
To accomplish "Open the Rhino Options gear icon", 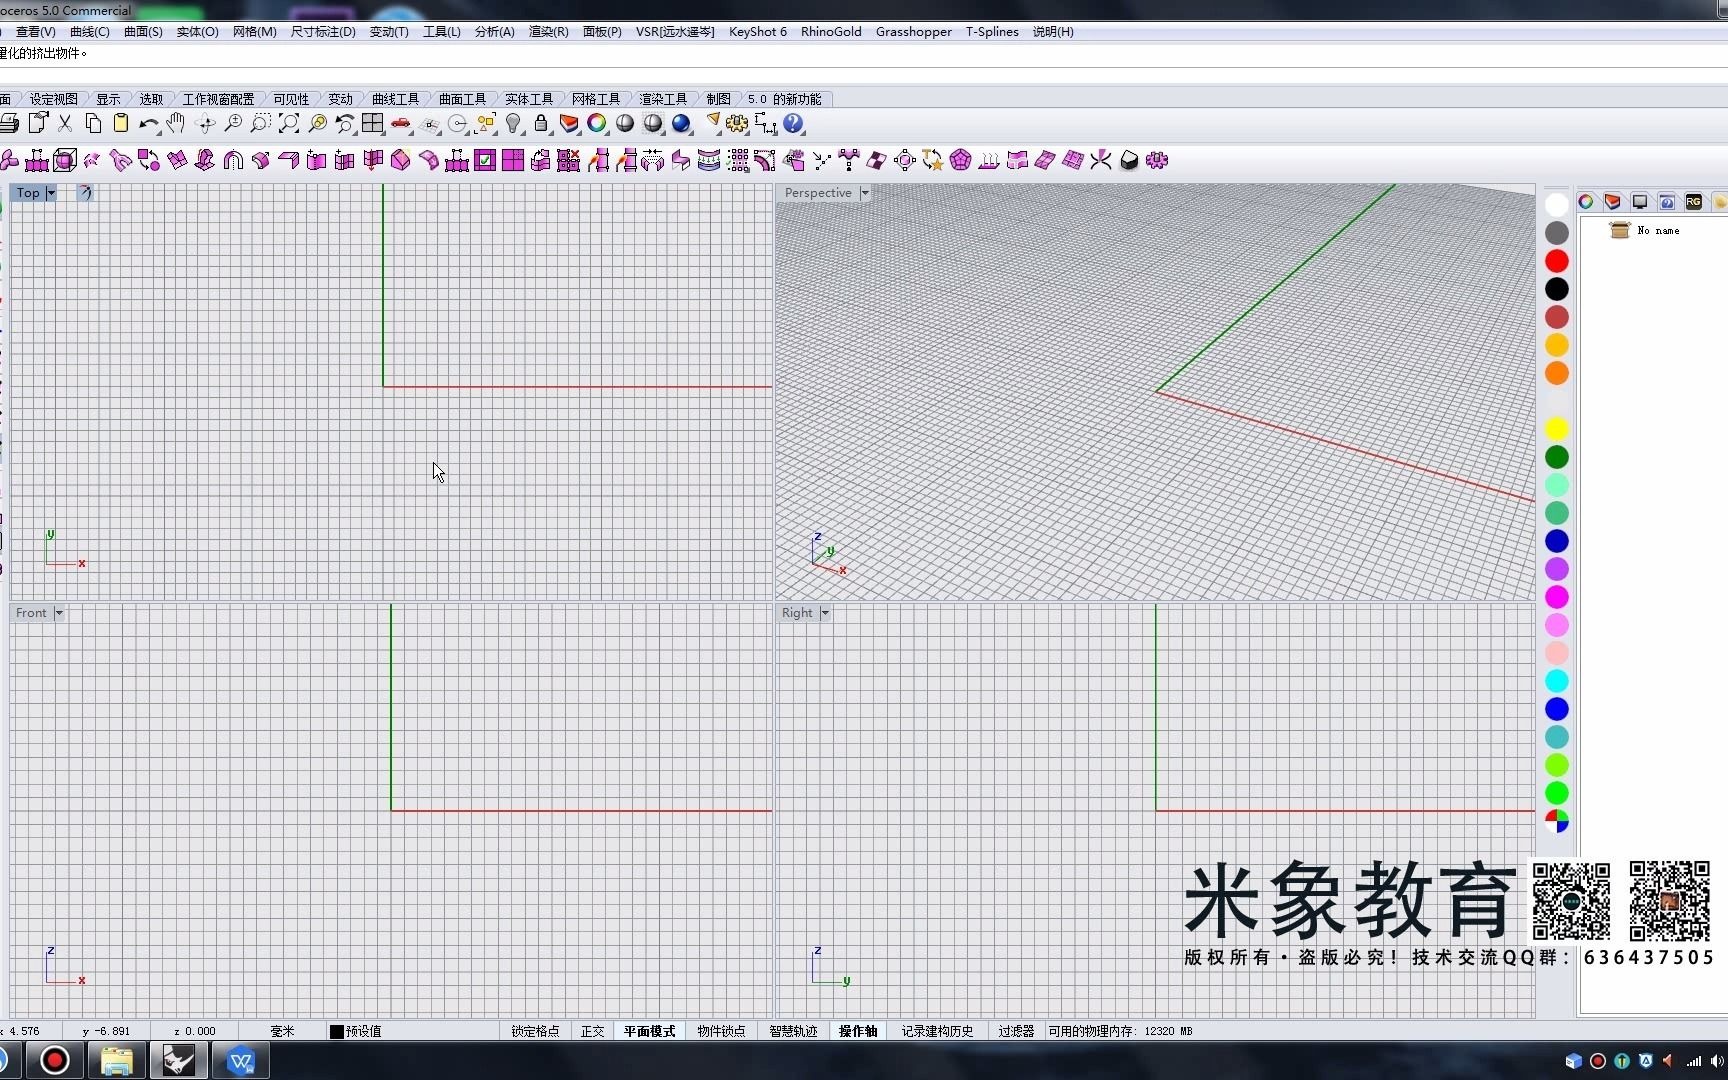I will (737, 124).
